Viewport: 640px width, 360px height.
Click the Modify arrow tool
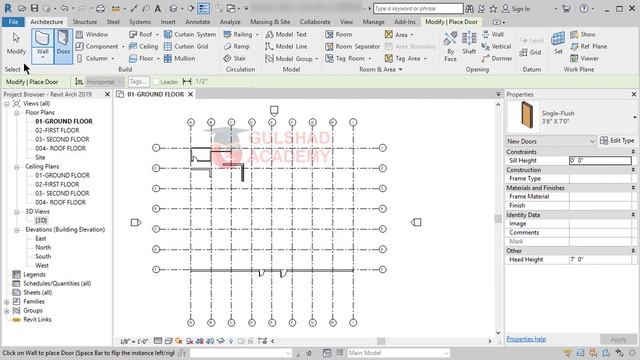(x=16, y=44)
